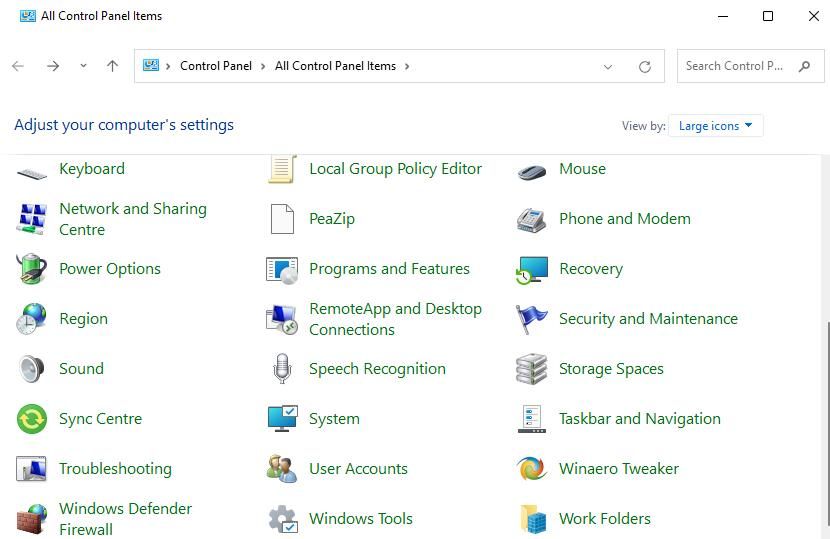Click the Security and Maintenance flag icon
The height and width of the screenshot is (539, 830).
pos(531,319)
